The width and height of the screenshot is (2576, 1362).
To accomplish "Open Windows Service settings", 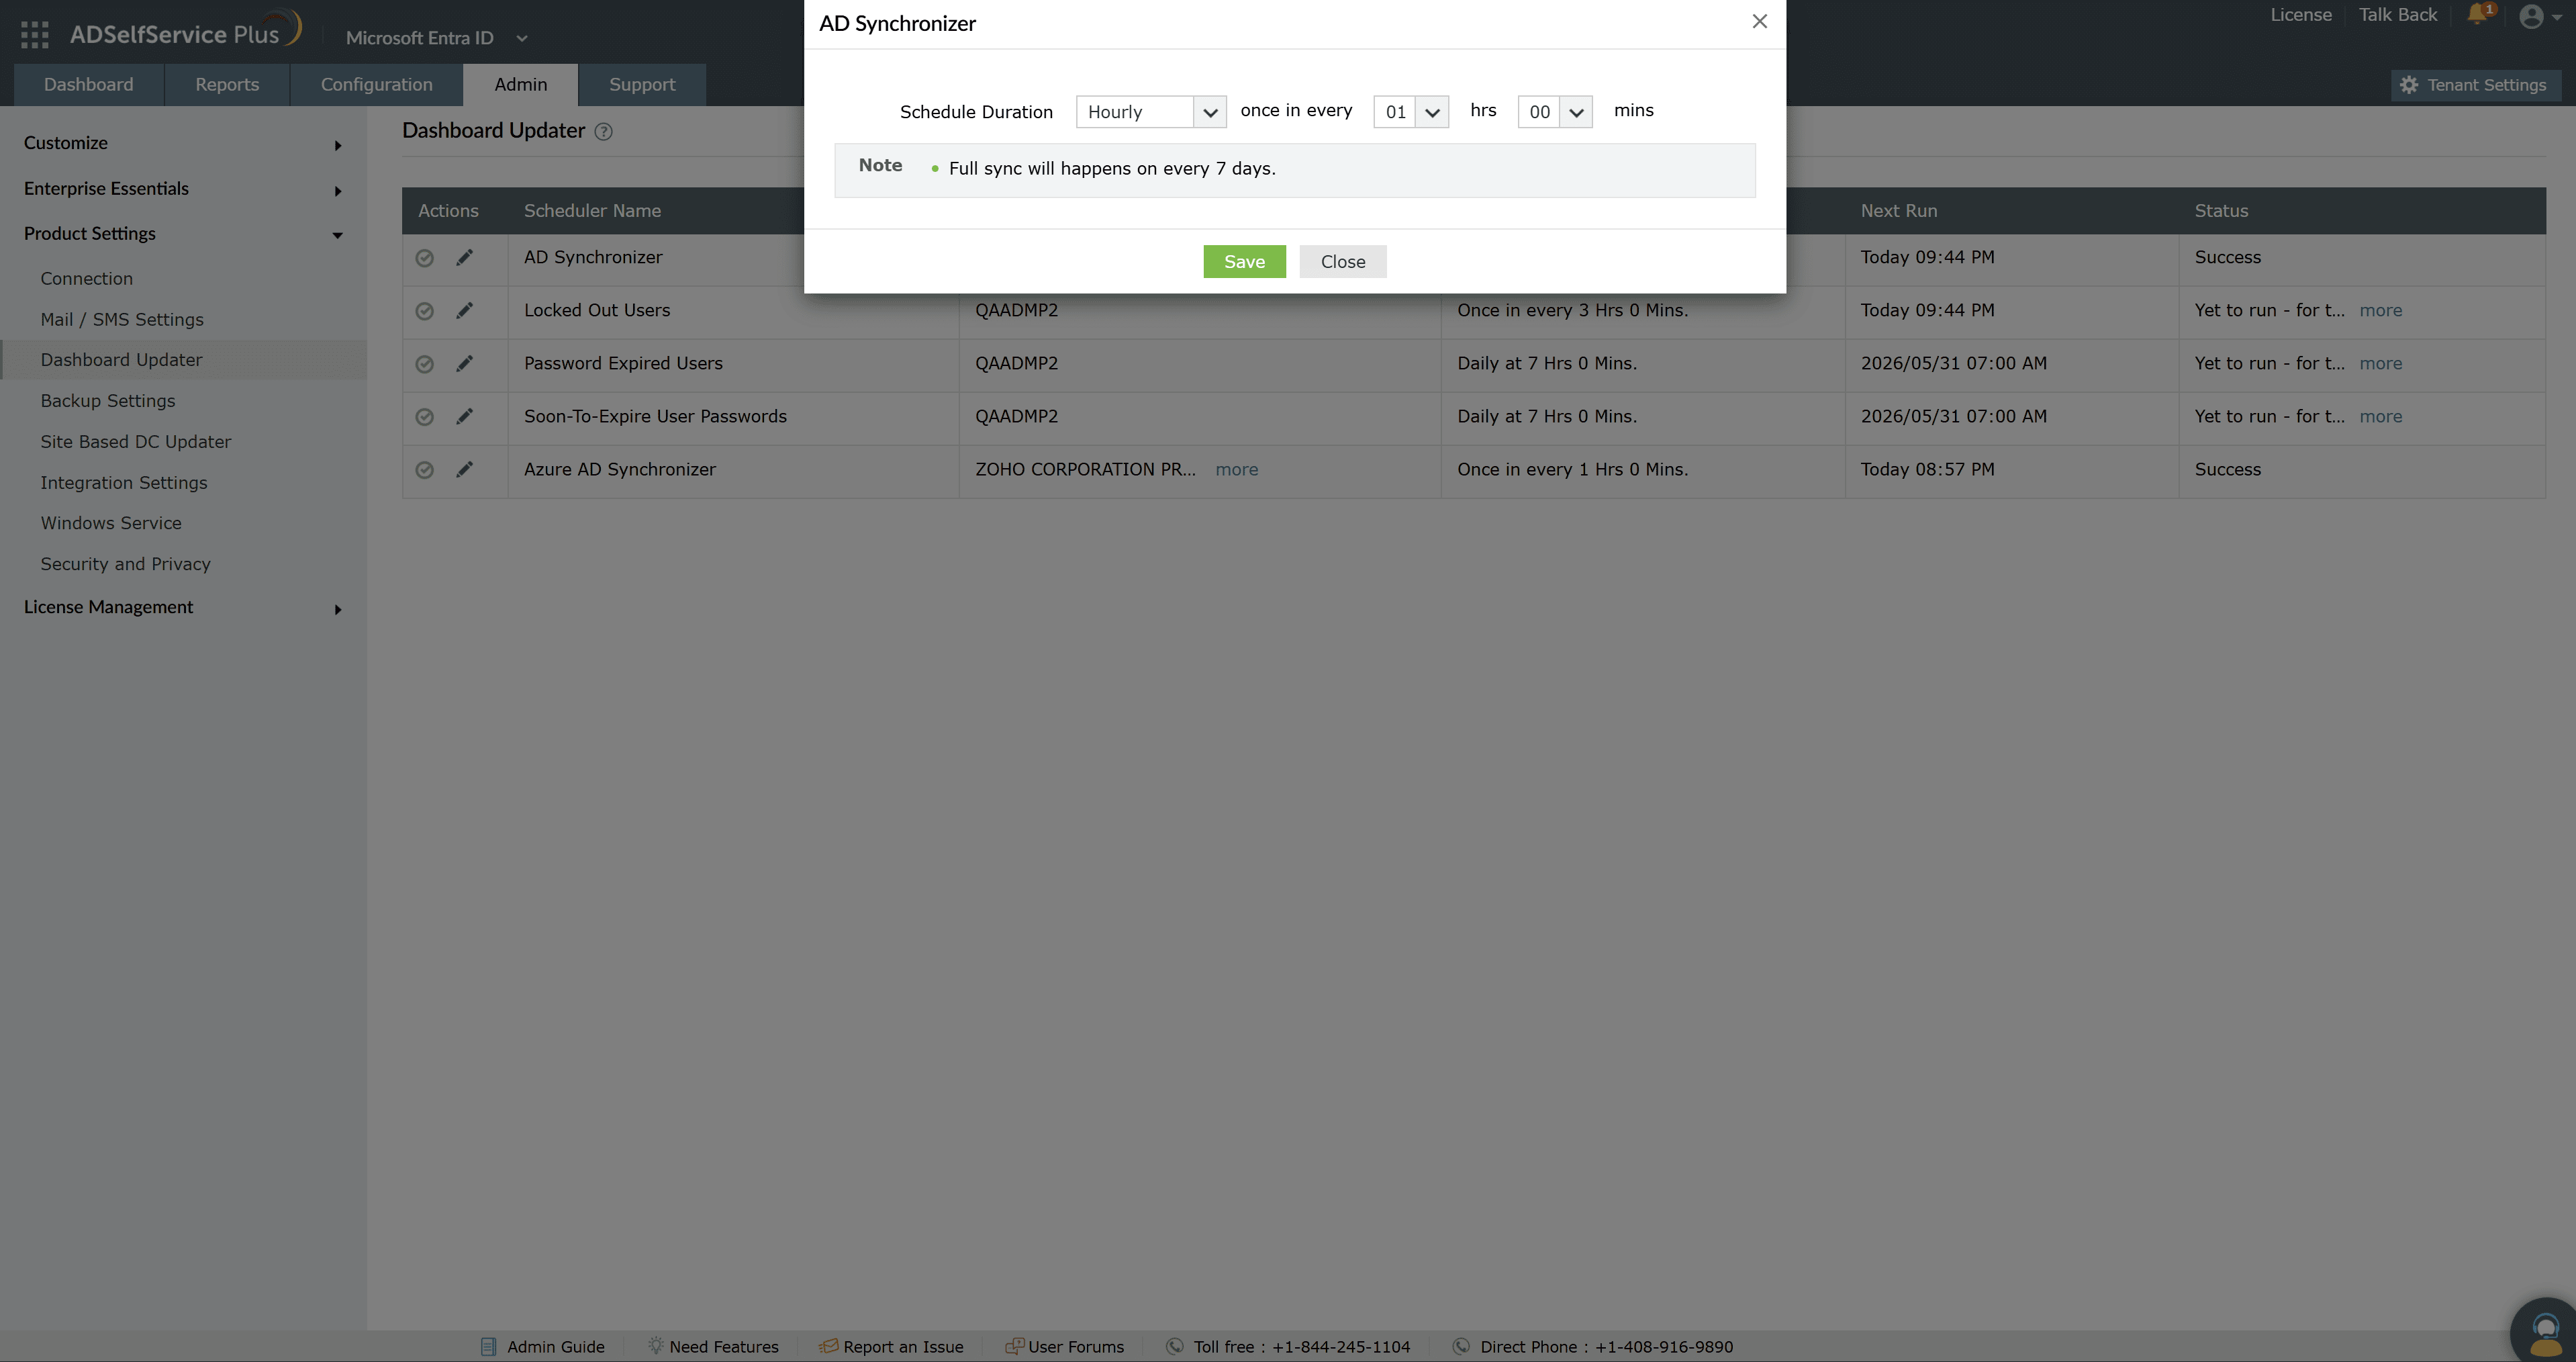I will [111, 523].
